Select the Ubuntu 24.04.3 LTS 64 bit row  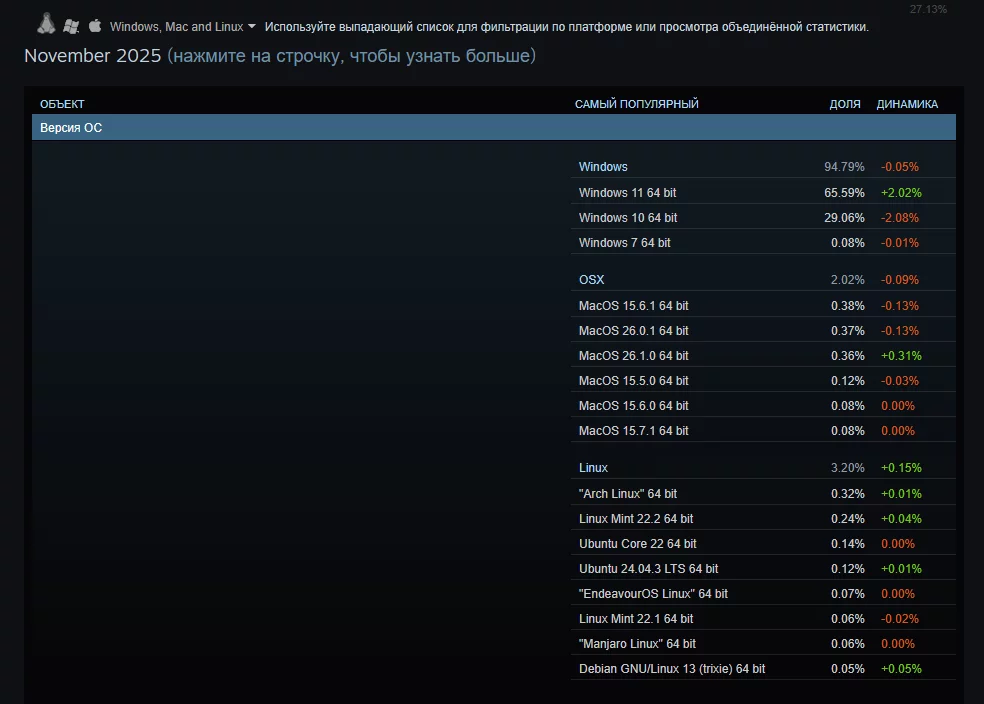(648, 569)
